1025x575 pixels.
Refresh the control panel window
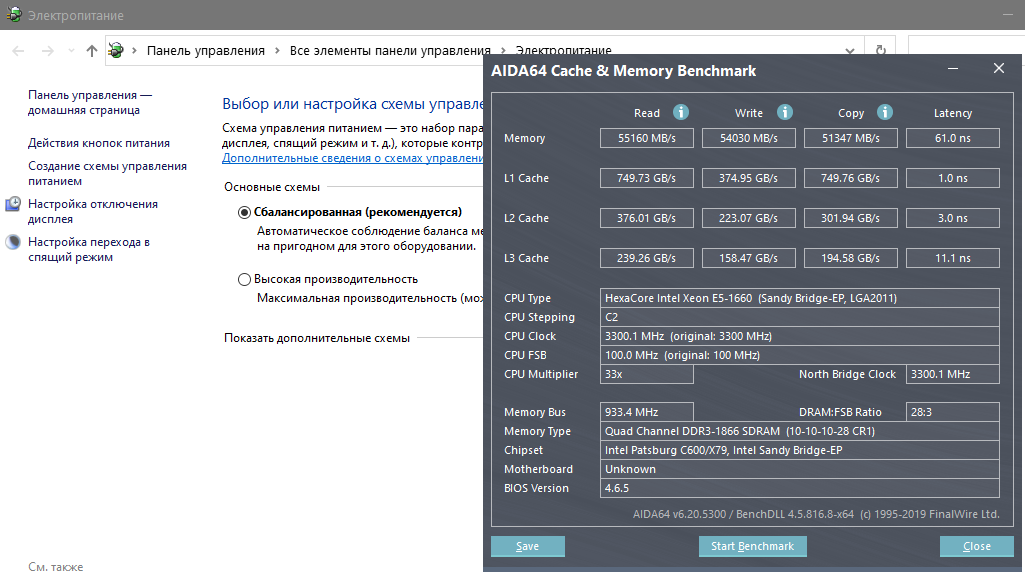coord(881,50)
